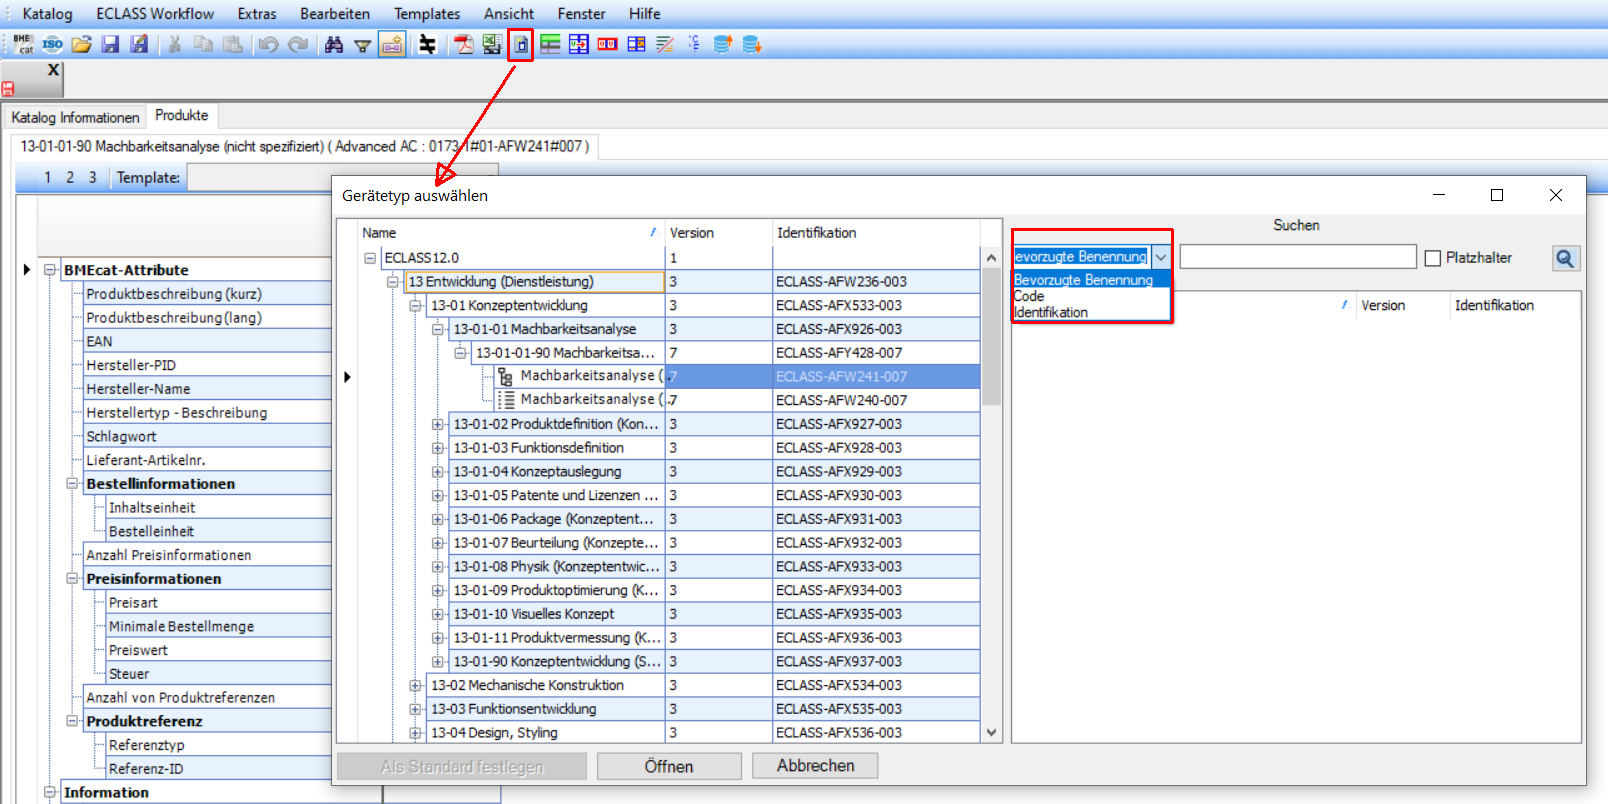1608x804 pixels.
Task: Click the Suchen text input field
Action: (1297, 258)
